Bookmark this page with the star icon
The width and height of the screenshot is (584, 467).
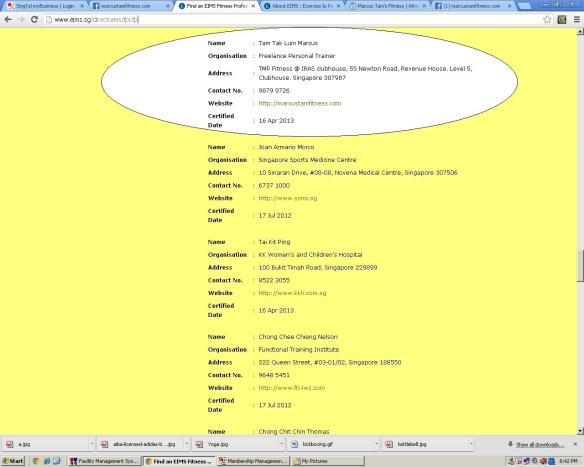coord(547,19)
